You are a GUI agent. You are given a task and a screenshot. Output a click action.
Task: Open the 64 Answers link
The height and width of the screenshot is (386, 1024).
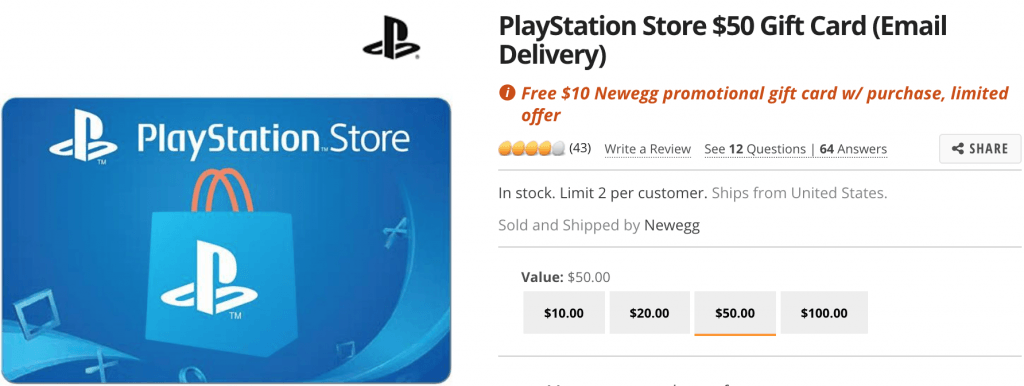pos(853,150)
